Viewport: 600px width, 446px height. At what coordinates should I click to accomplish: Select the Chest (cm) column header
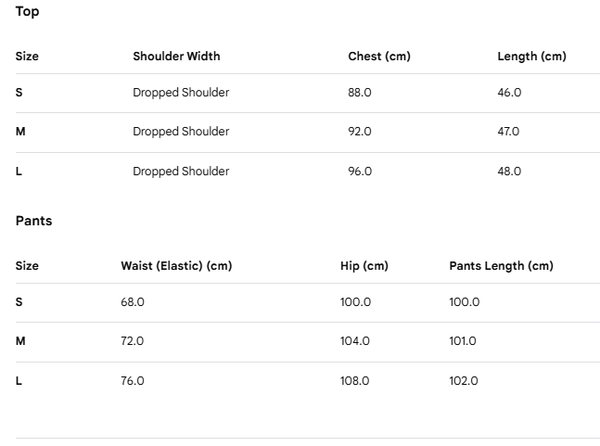coord(379,56)
